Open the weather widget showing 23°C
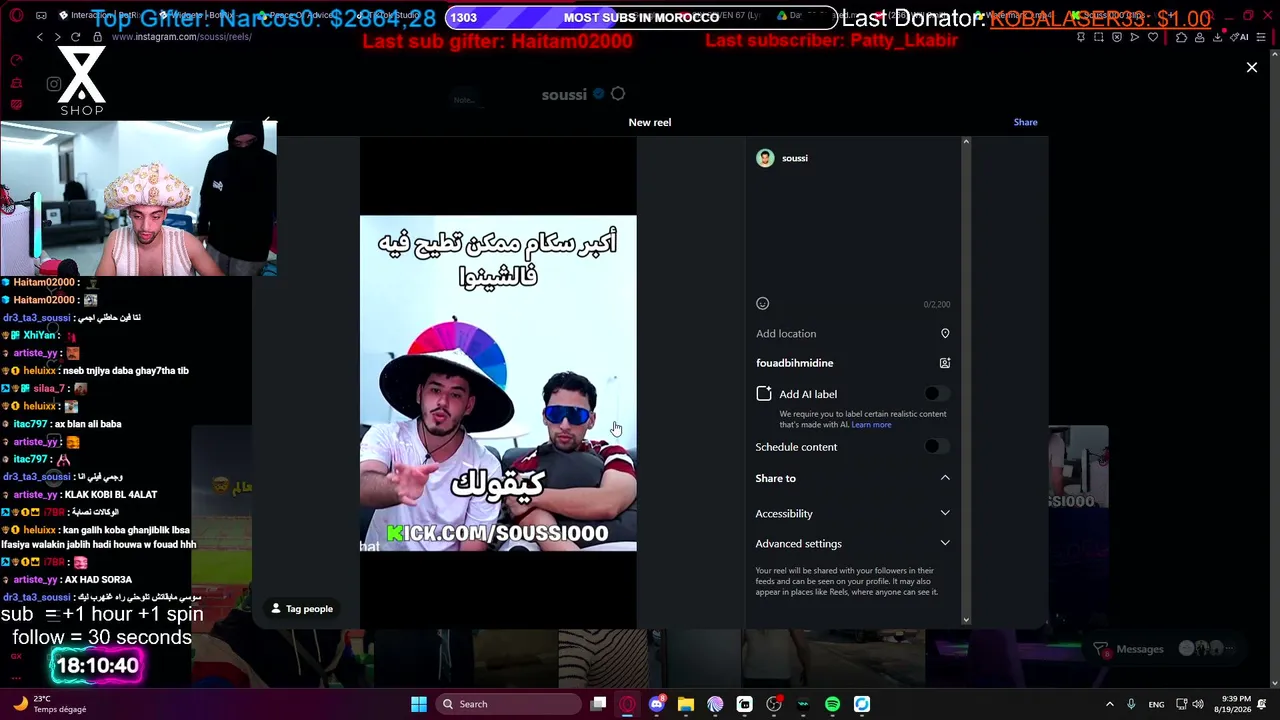The image size is (1280, 720). point(50,704)
